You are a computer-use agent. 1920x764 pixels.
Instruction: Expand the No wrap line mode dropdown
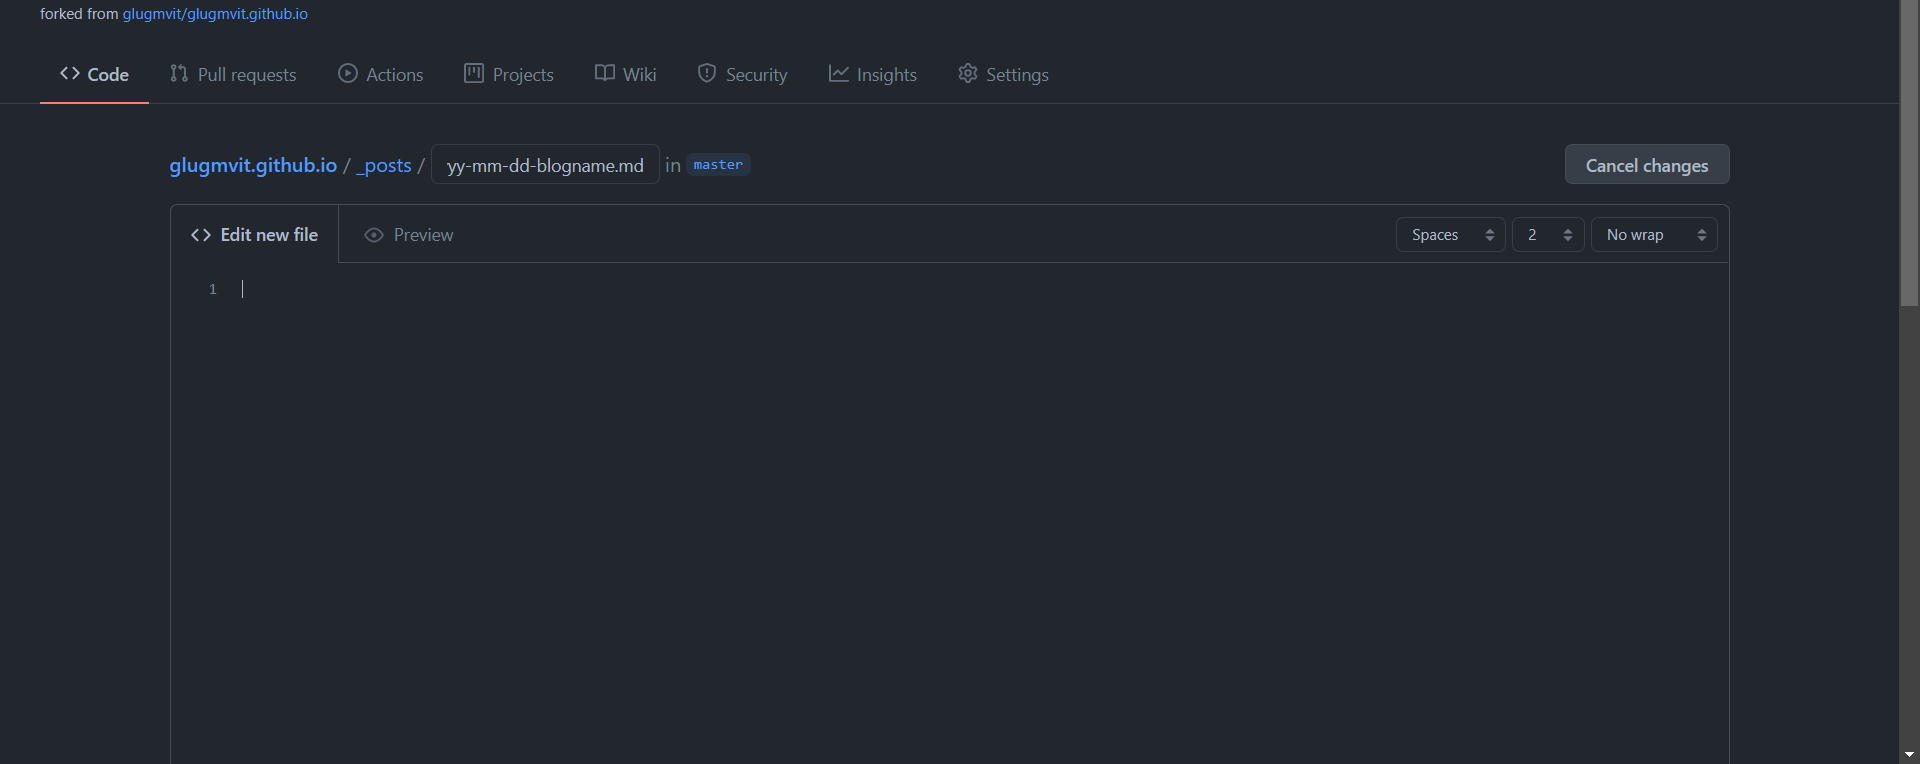click(x=1653, y=235)
